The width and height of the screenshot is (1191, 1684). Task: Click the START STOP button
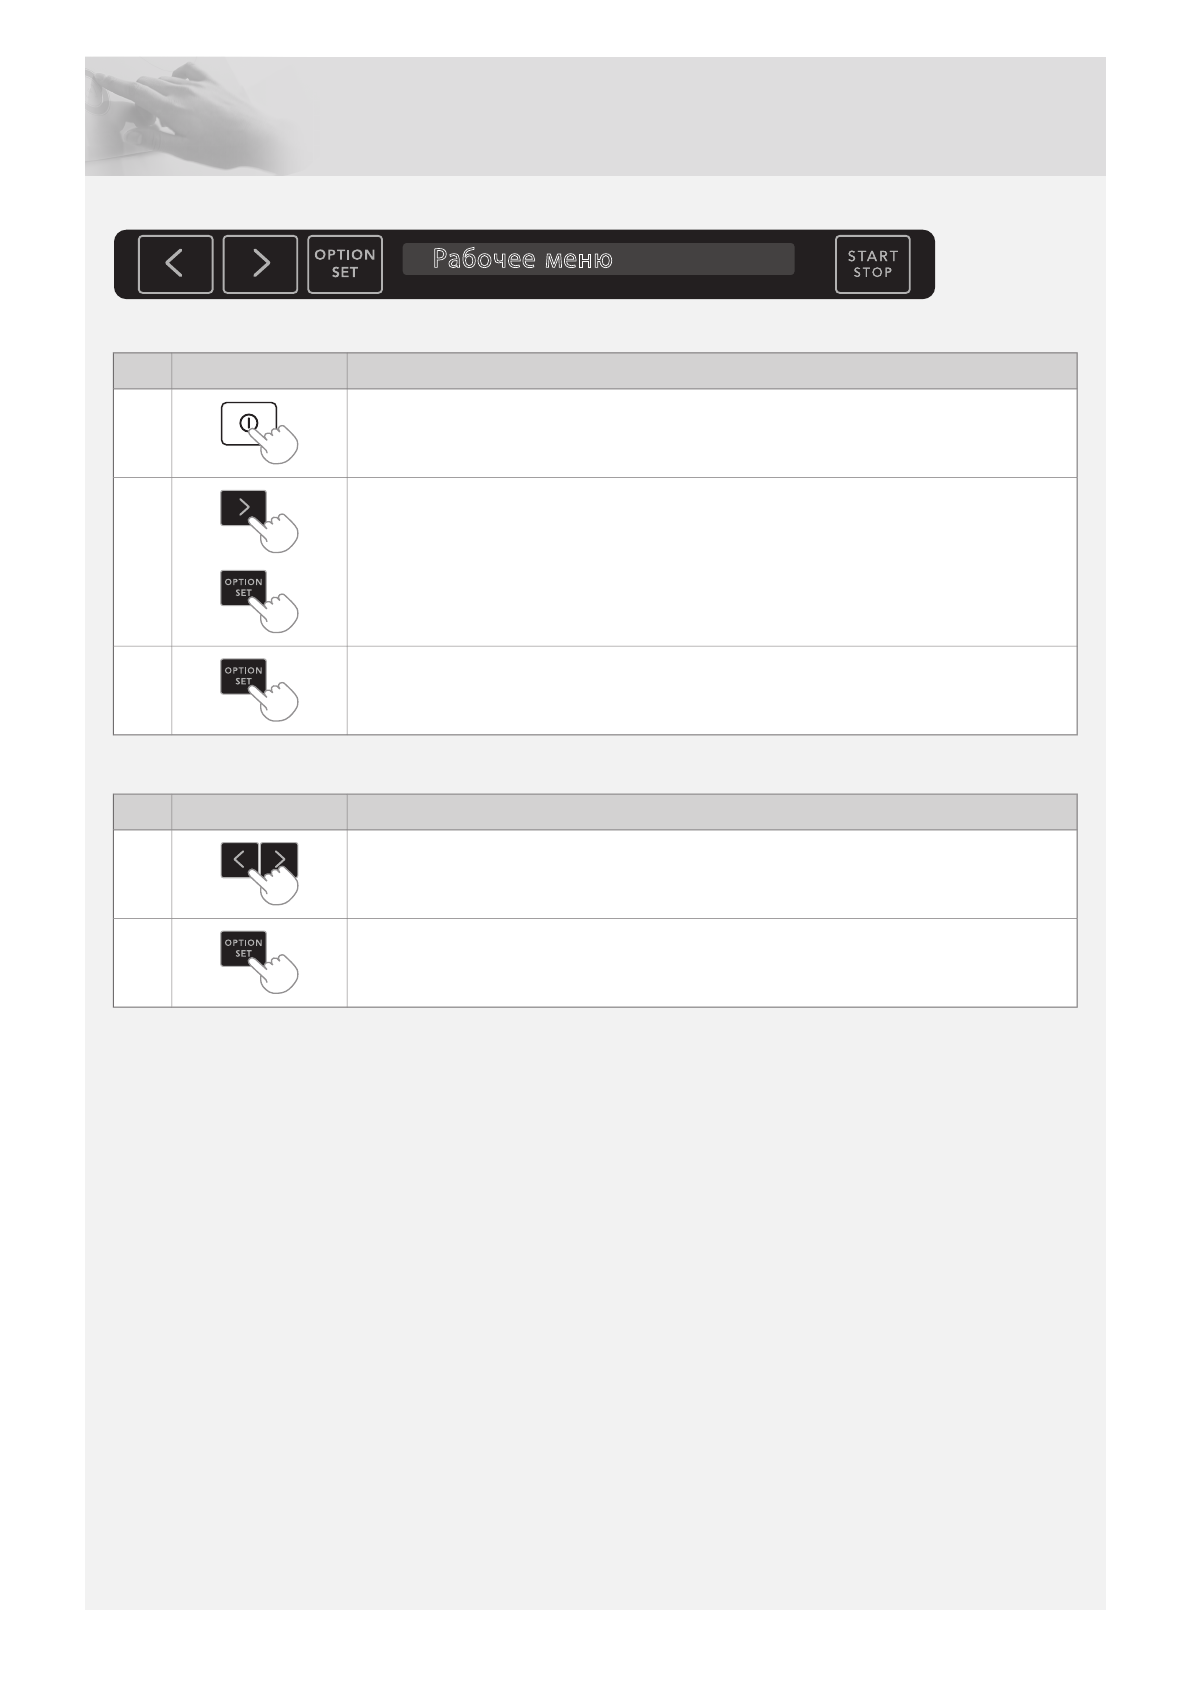click(x=873, y=264)
